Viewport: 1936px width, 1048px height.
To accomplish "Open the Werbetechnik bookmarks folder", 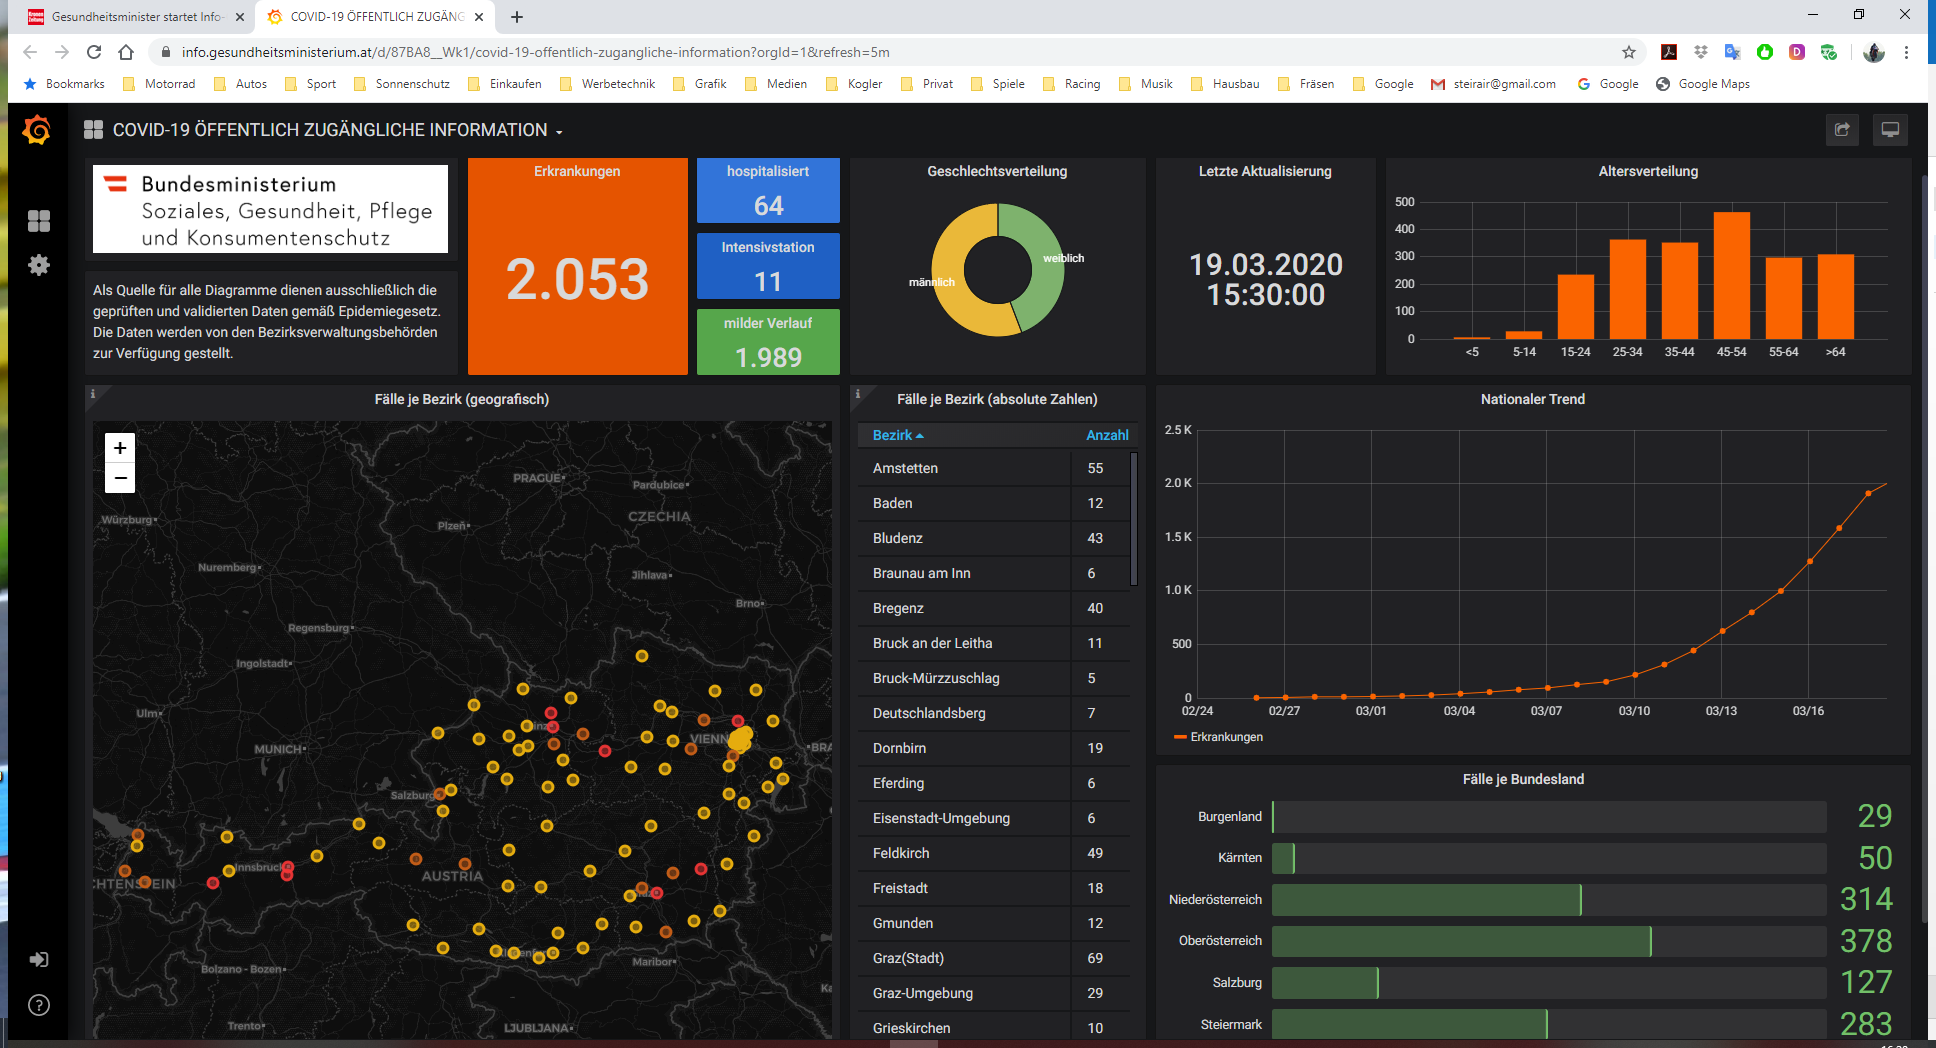I will (x=607, y=84).
